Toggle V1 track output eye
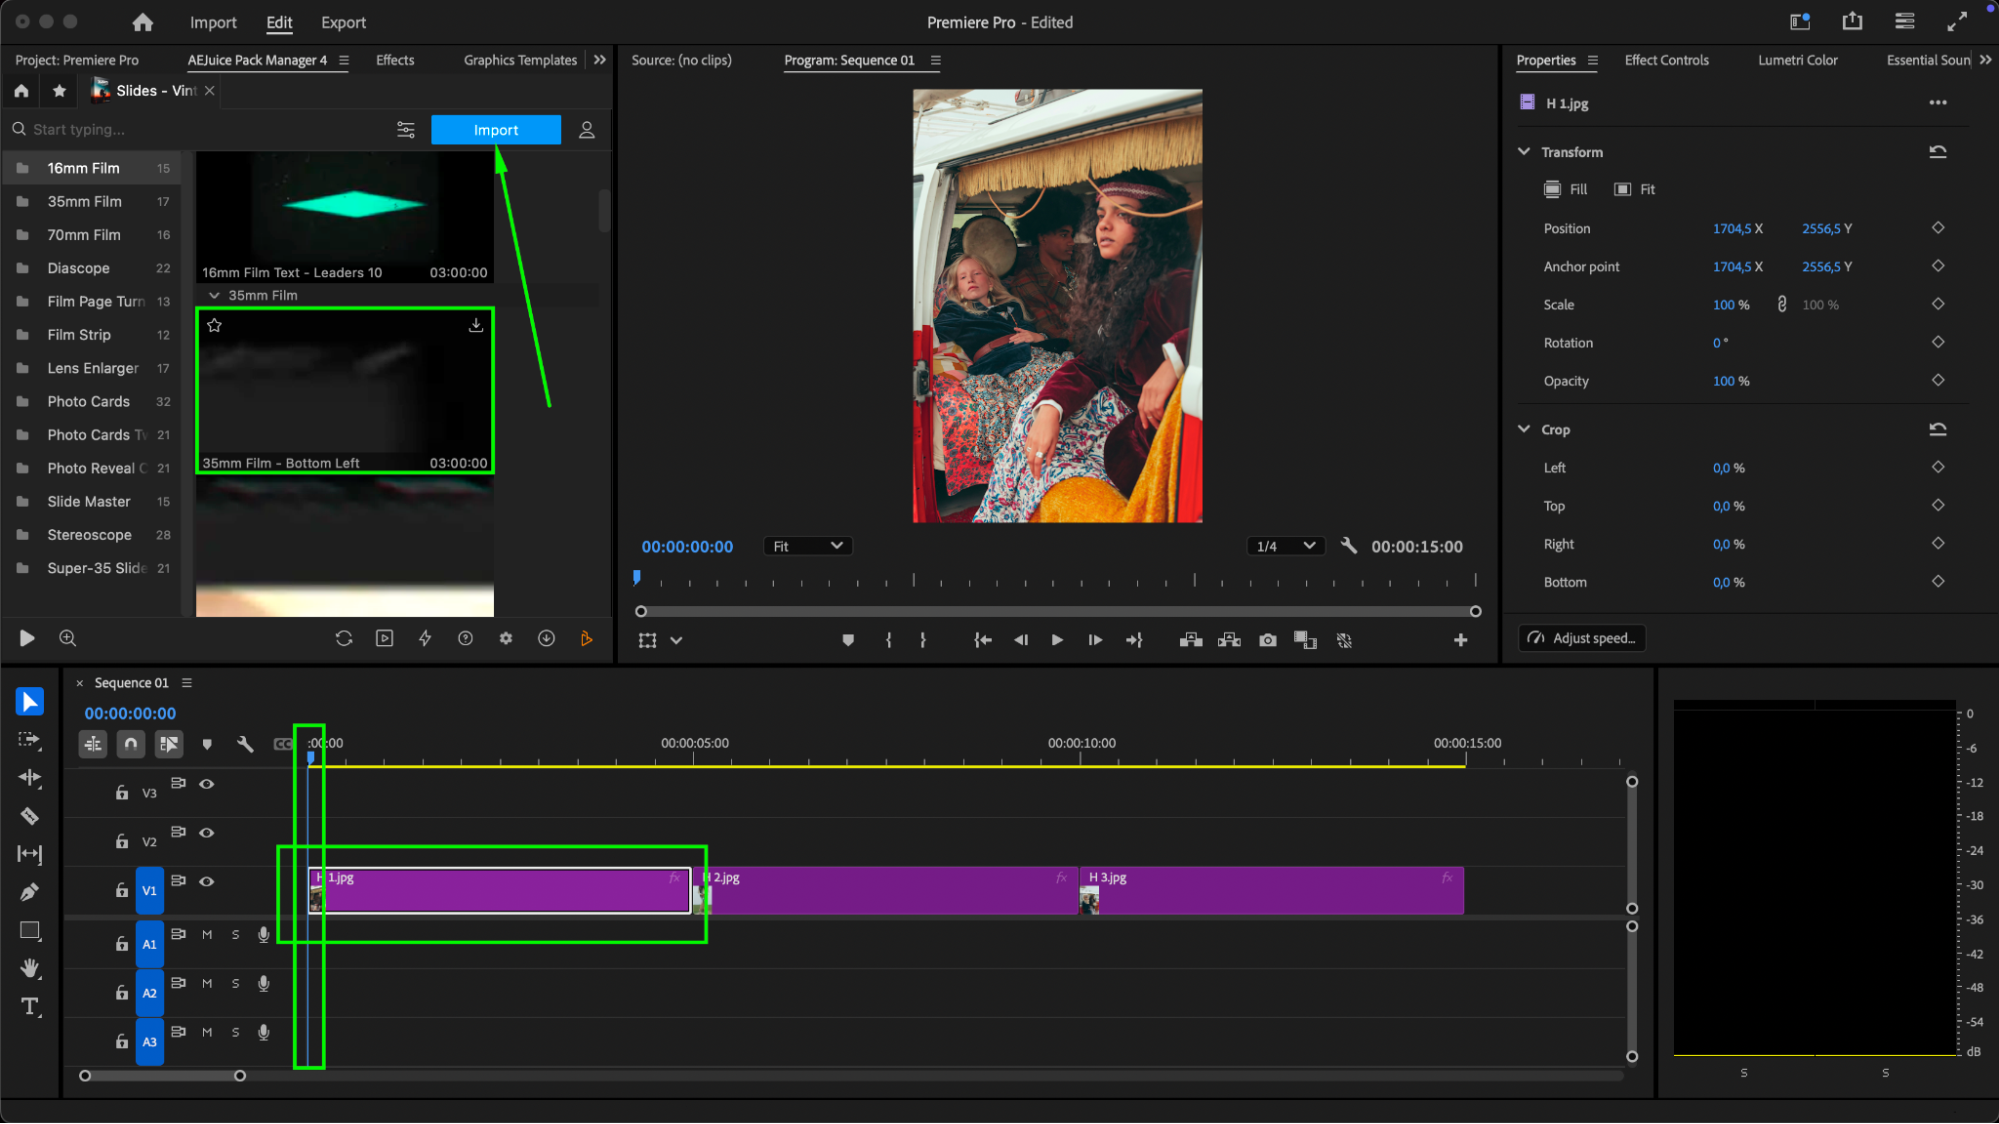 [x=207, y=882]
